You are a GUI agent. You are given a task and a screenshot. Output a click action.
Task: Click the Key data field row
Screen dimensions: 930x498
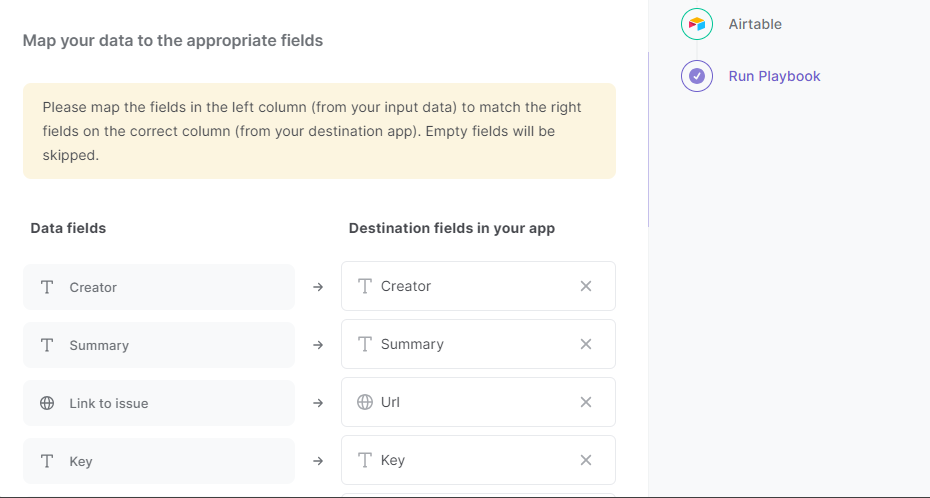(x=159, y=461)
